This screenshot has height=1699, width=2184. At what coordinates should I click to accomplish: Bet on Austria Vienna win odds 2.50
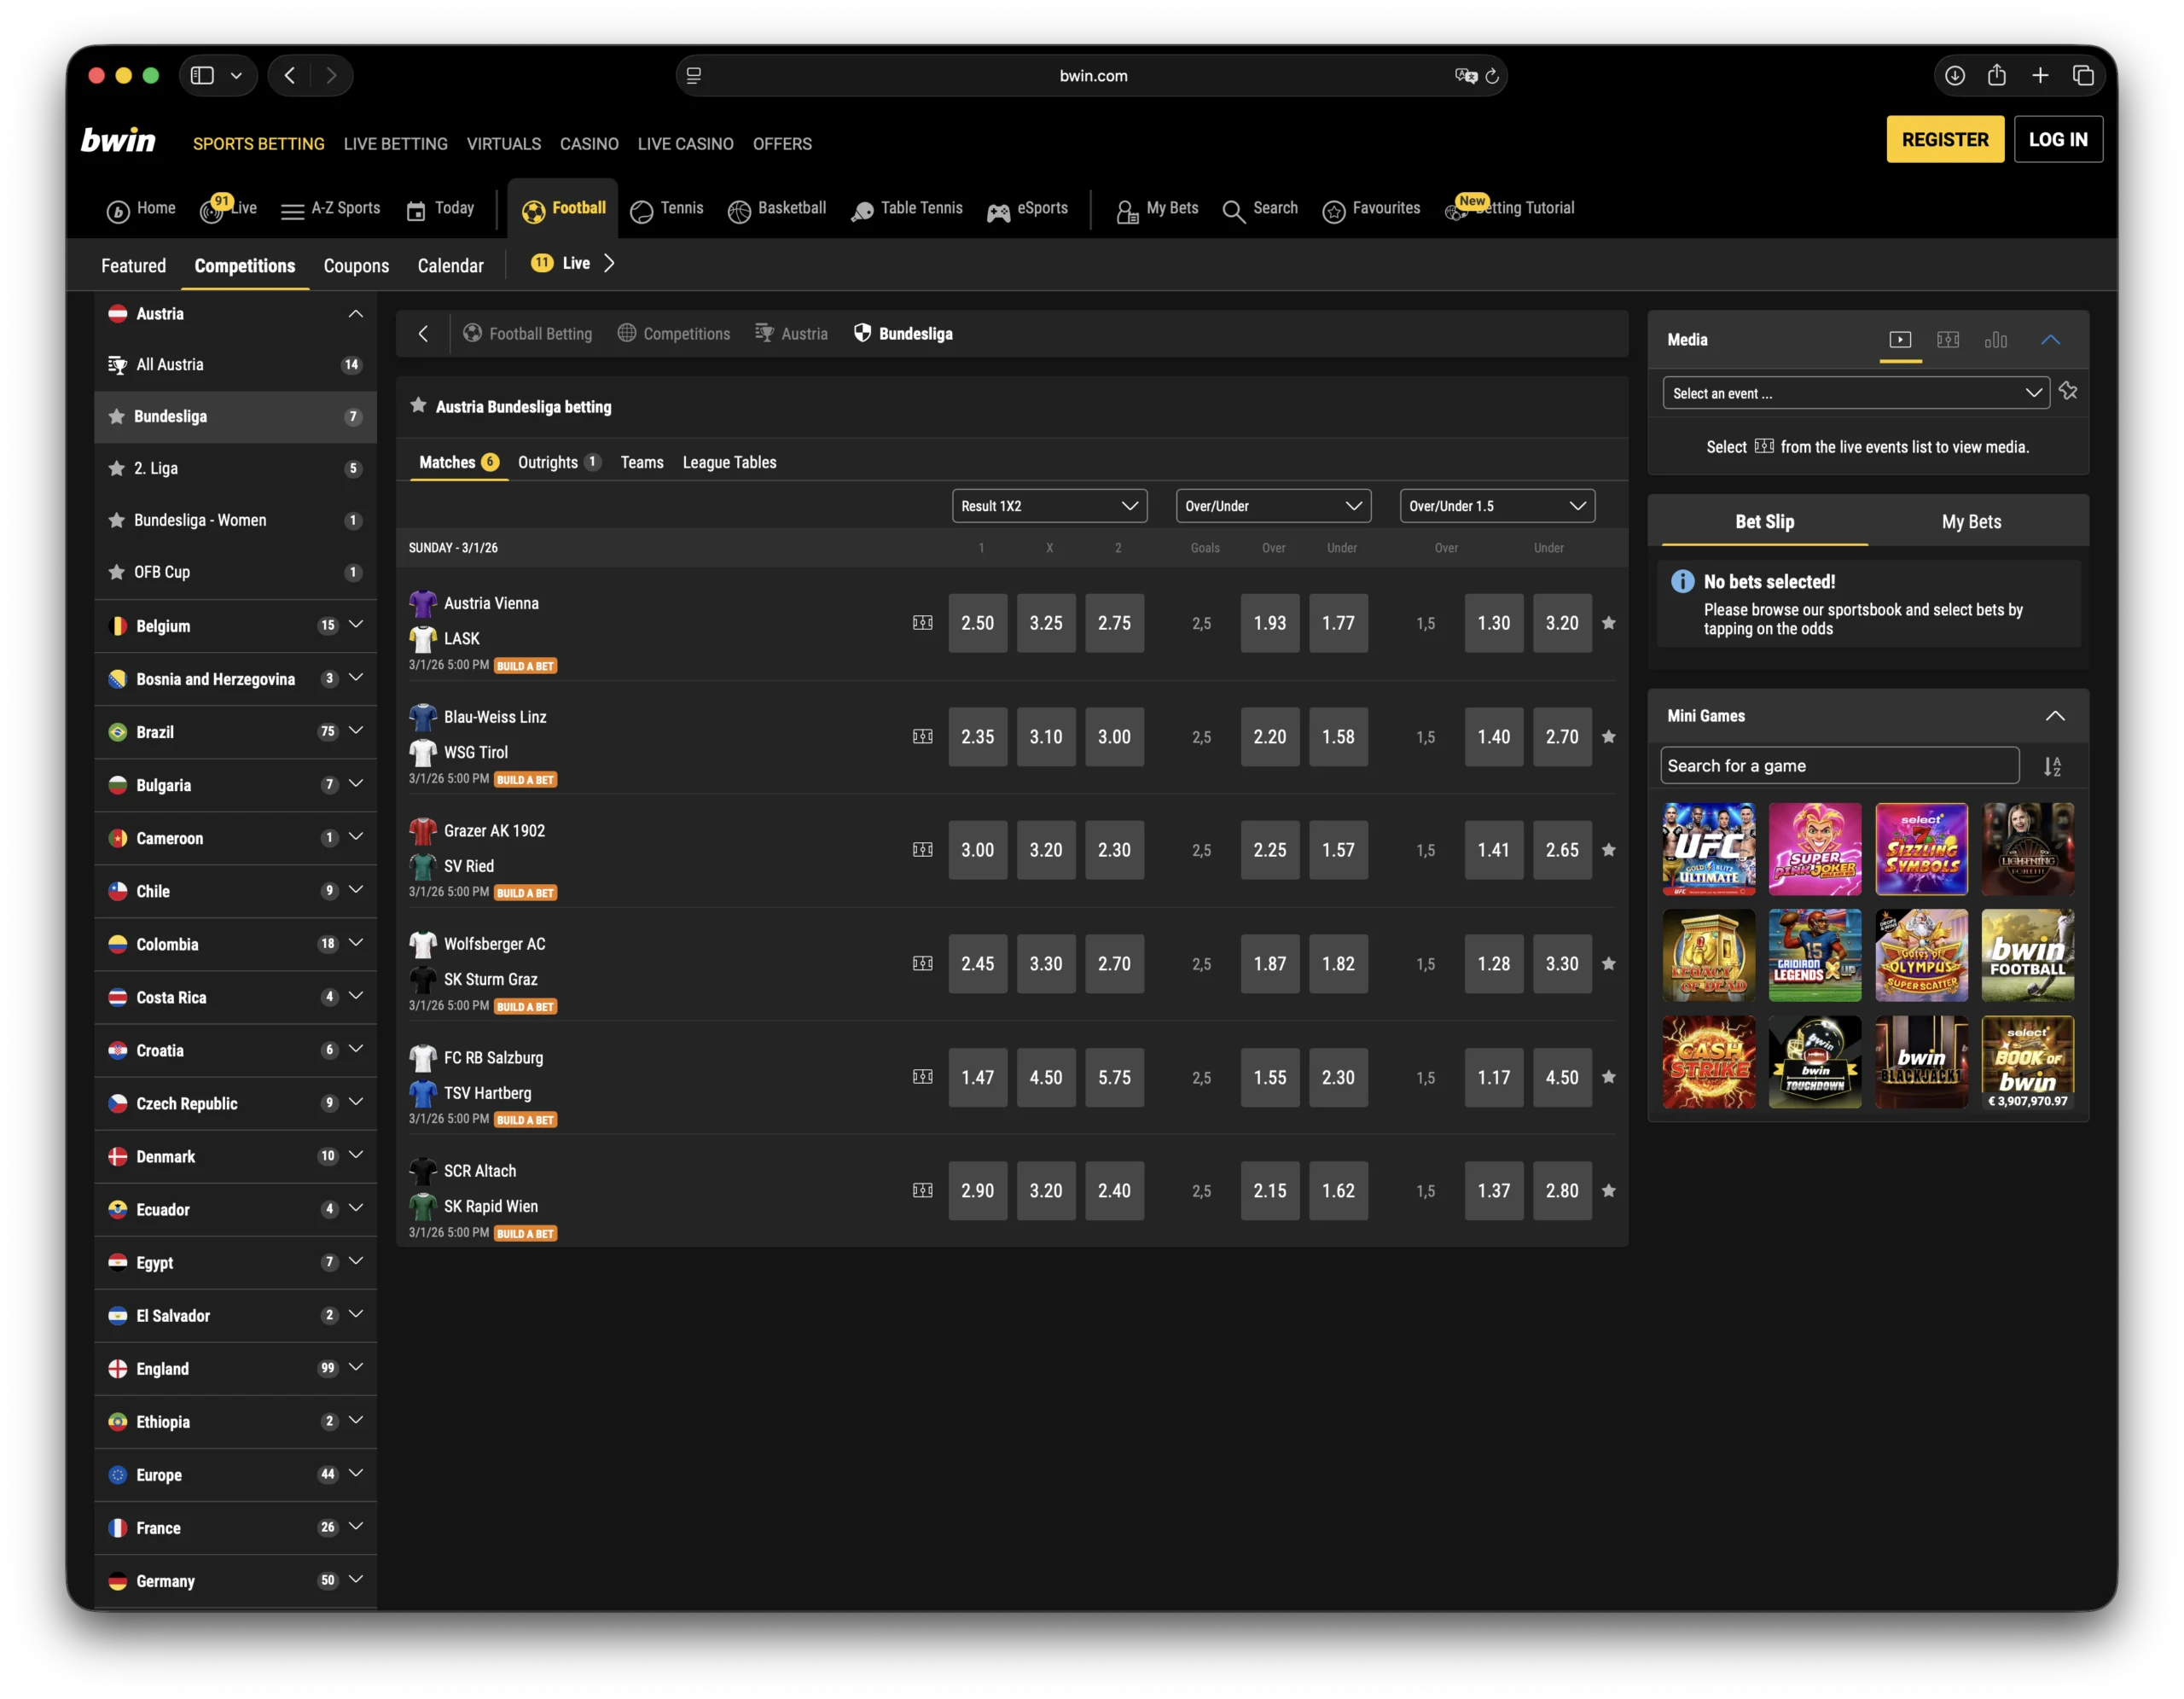pos(977,623)
